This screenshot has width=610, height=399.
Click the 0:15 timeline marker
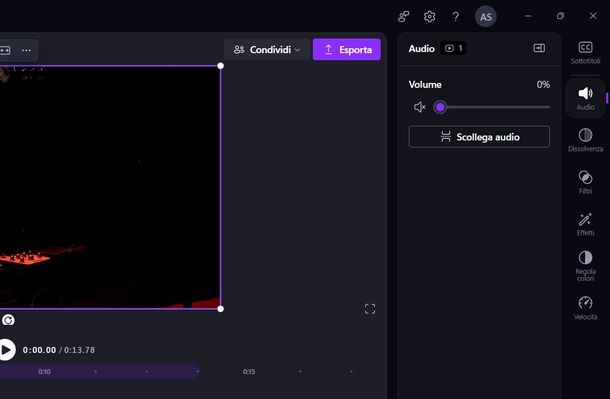[249, 372]
